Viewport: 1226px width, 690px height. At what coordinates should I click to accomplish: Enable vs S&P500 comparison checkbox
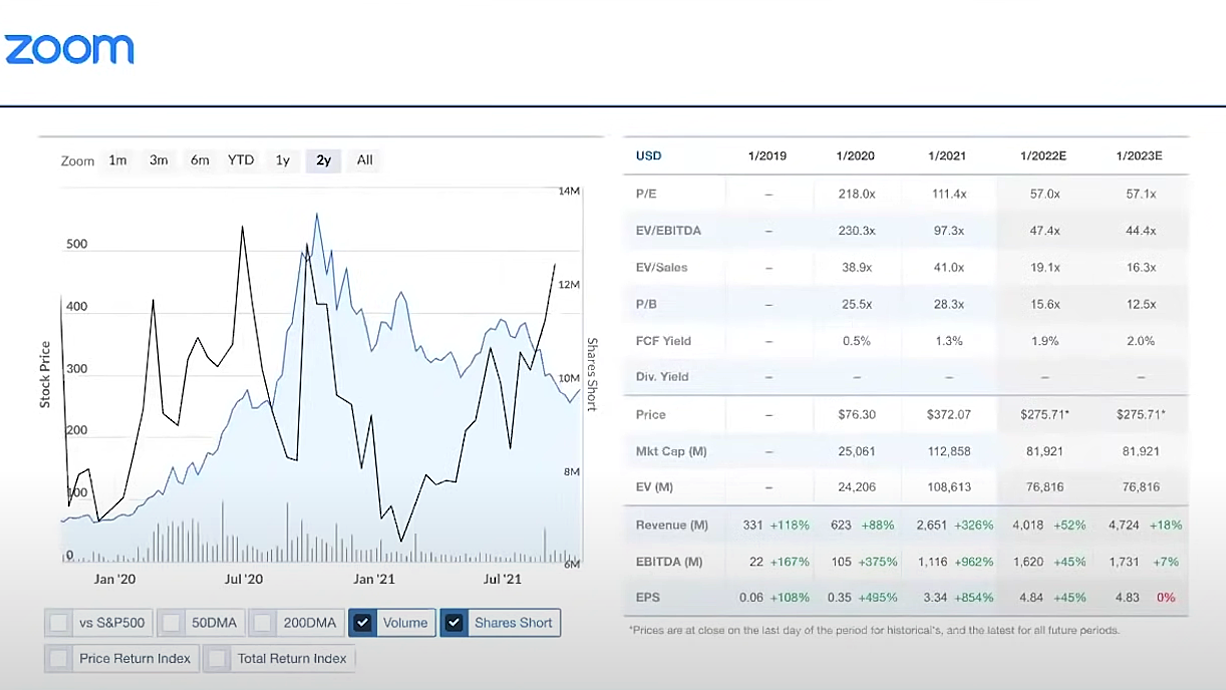[59, 623]
